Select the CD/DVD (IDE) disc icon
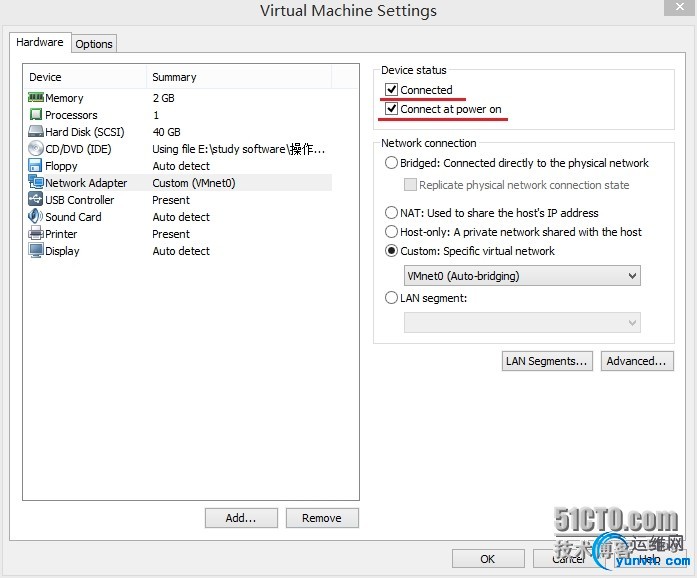 pos(36,149)
